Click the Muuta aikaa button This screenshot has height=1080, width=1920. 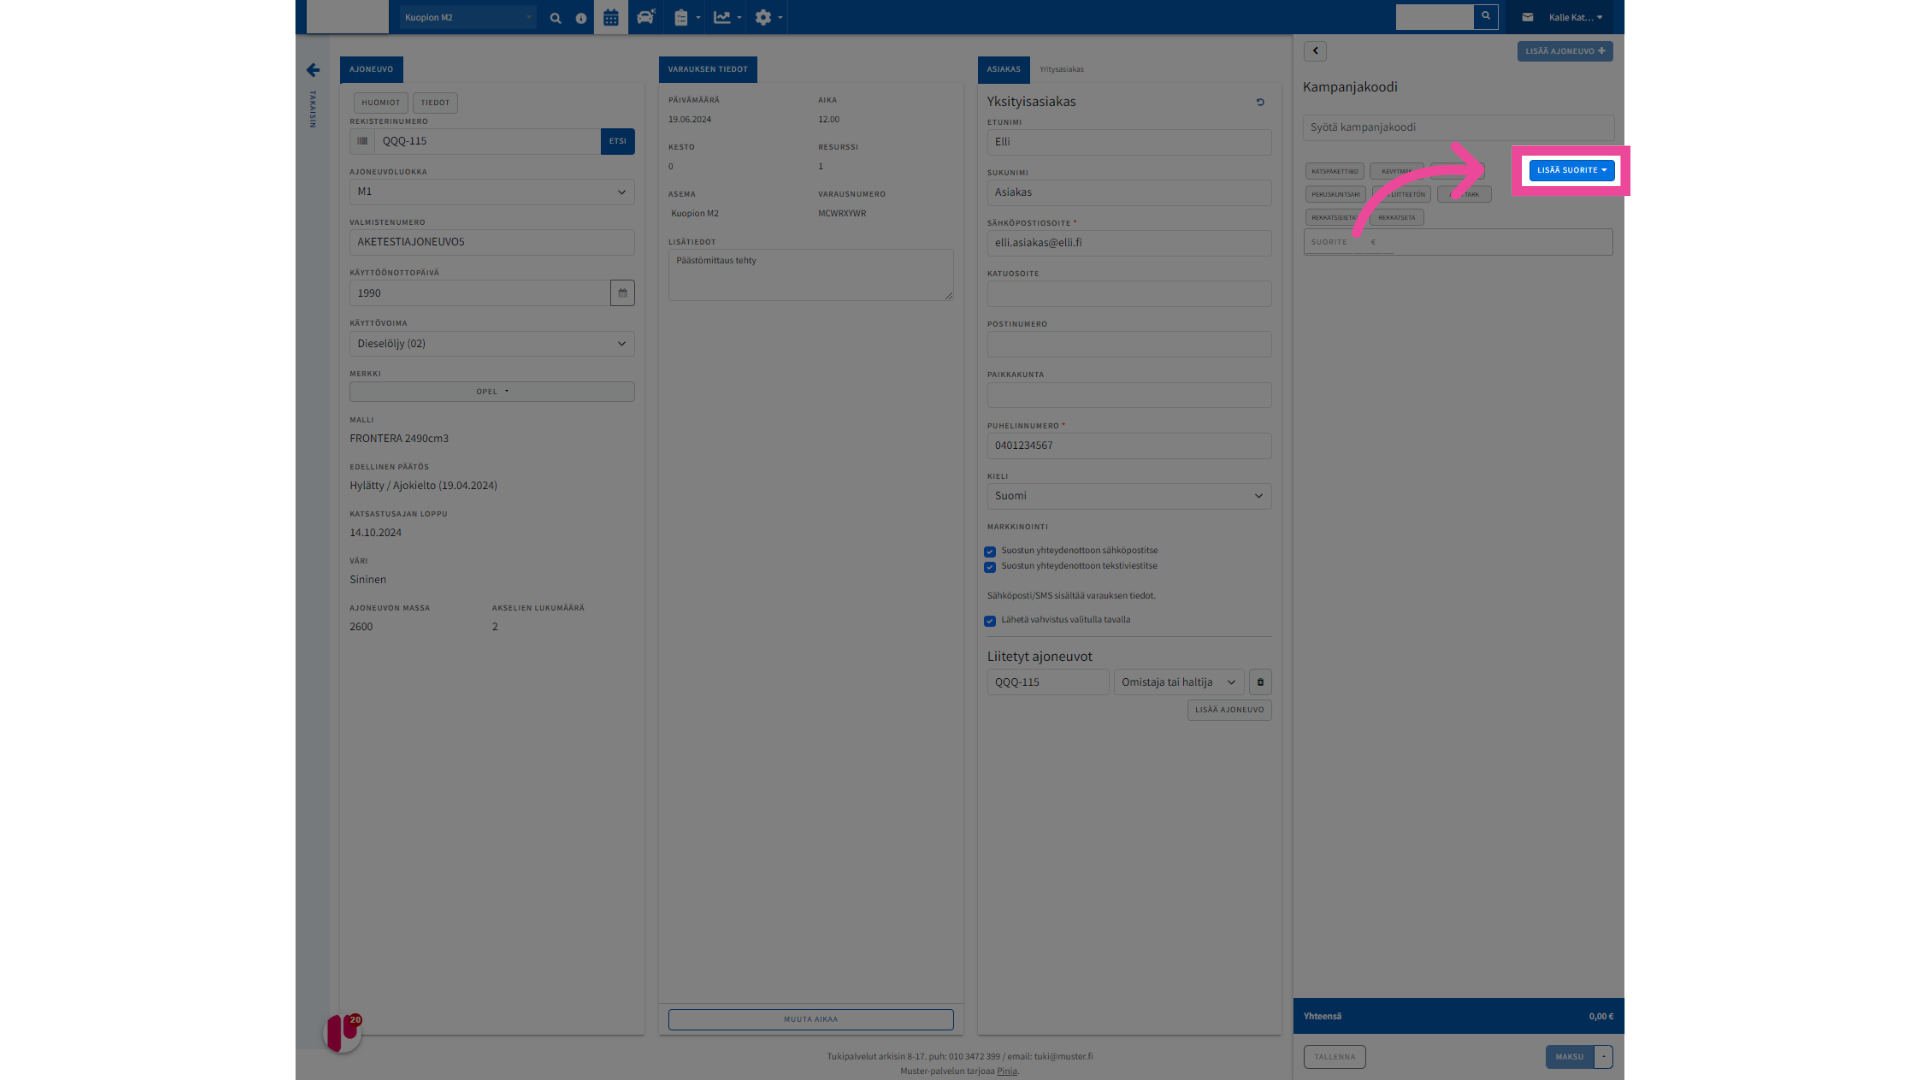(x=811, y=1019)
